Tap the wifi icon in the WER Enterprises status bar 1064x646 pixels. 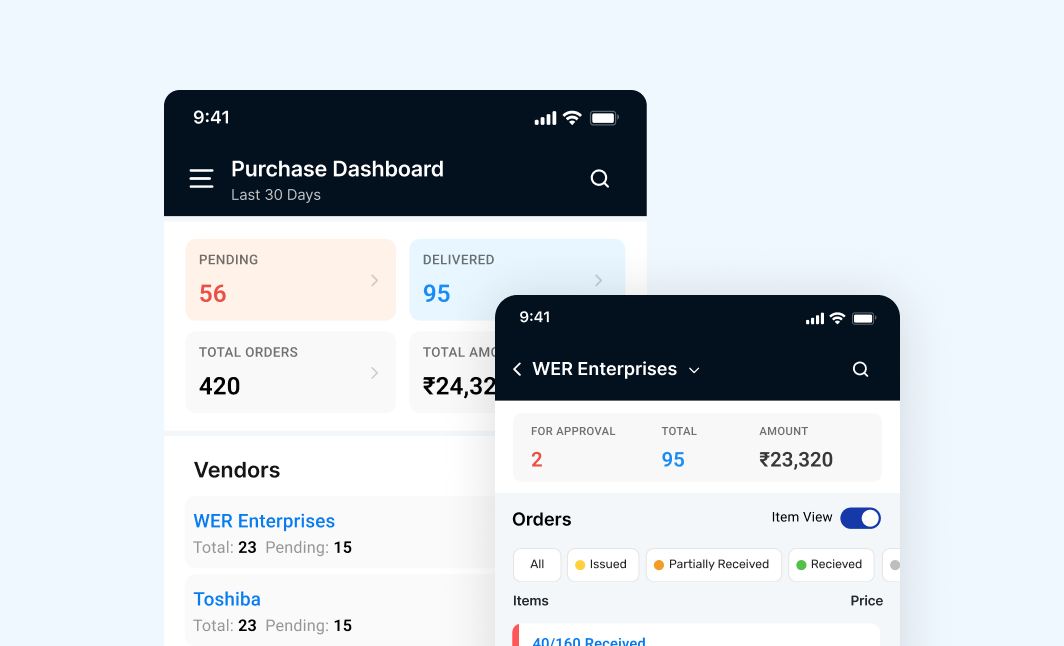(837, 318)
